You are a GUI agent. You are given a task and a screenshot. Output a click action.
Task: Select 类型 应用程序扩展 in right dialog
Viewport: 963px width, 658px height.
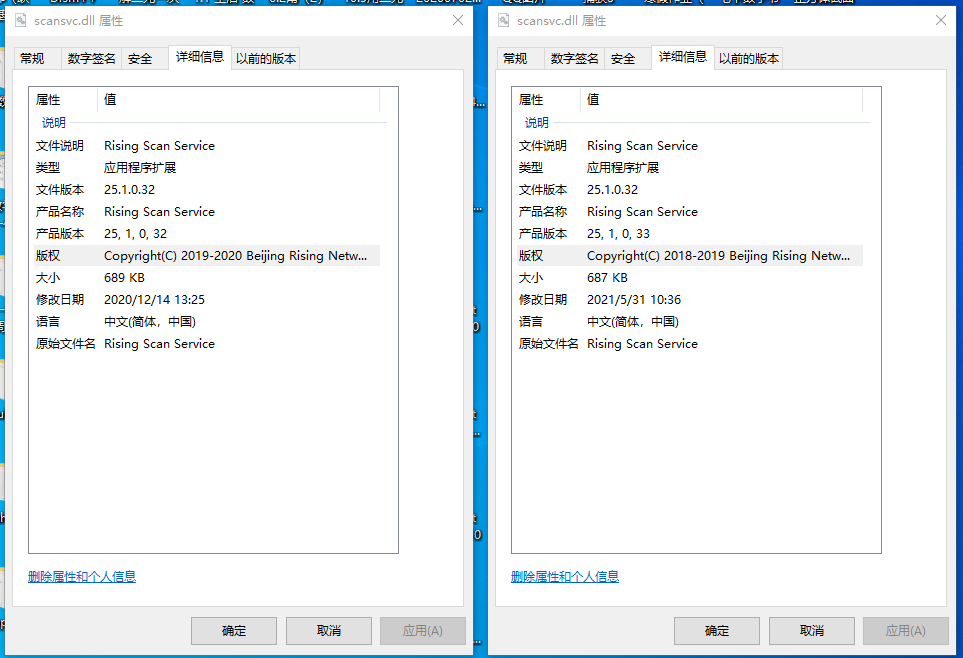pyautogui.click(x=690, y=168)
